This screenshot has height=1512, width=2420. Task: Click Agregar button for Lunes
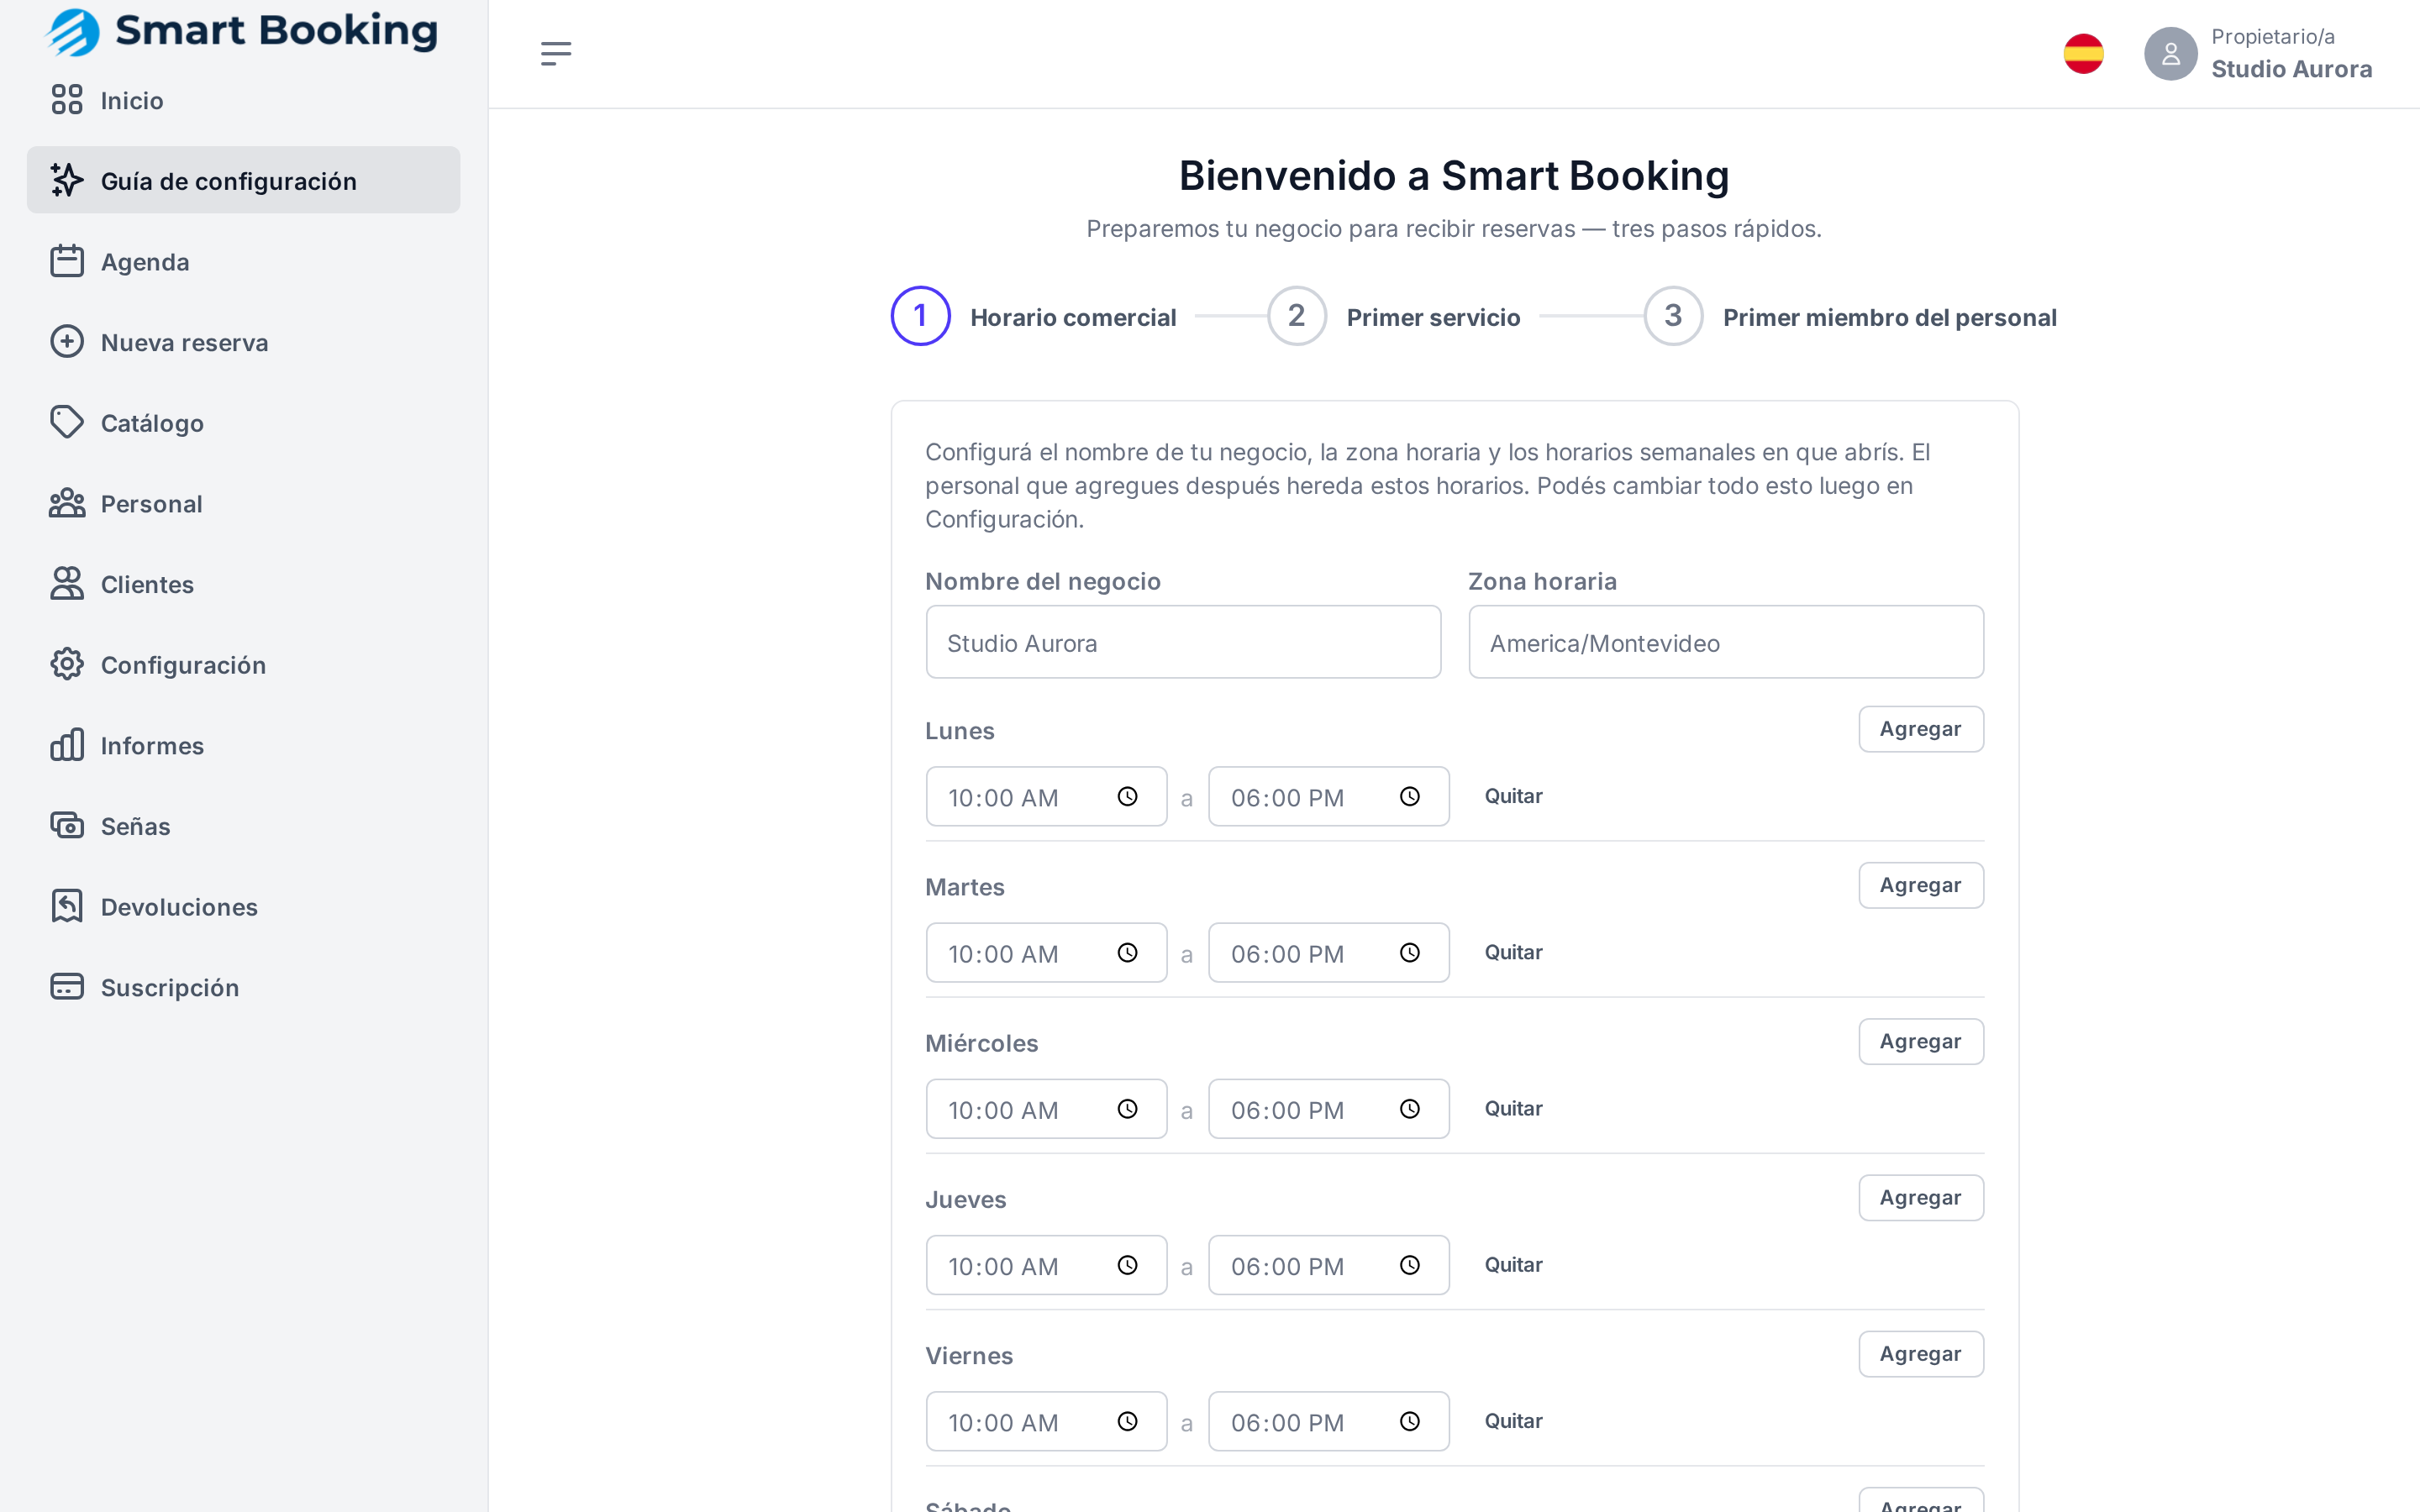tap(1921, 729)
